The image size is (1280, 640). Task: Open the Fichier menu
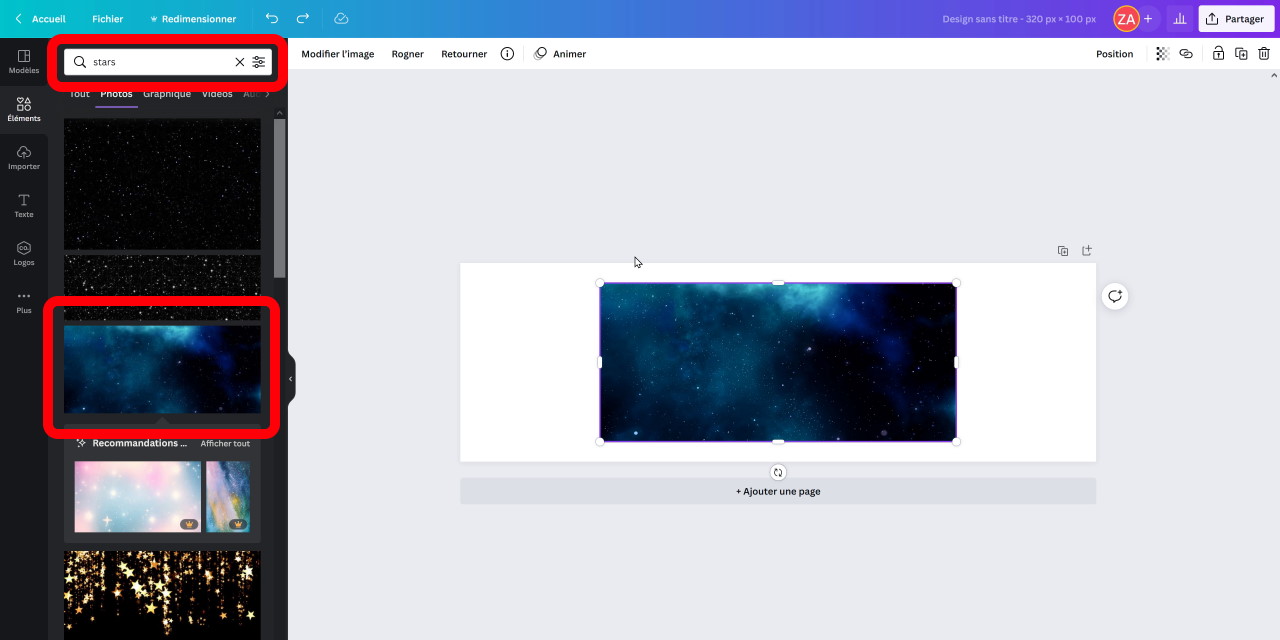(x=107, y=19)
